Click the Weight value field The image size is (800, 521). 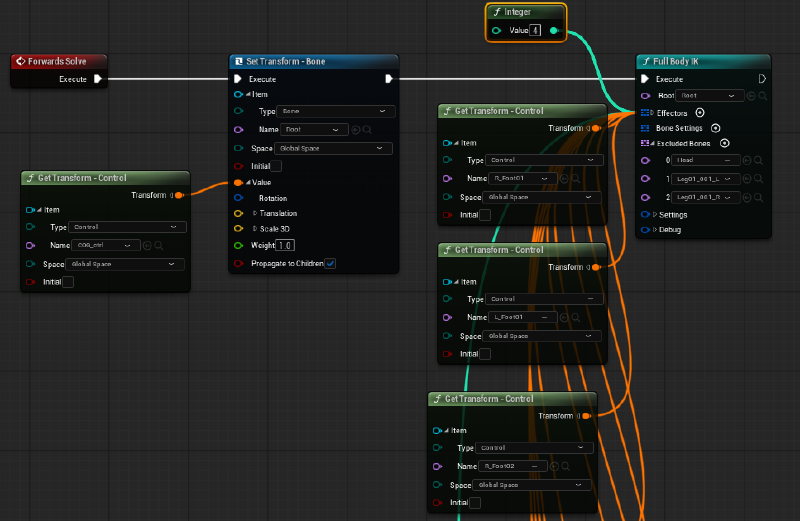[x=285, y=245]
